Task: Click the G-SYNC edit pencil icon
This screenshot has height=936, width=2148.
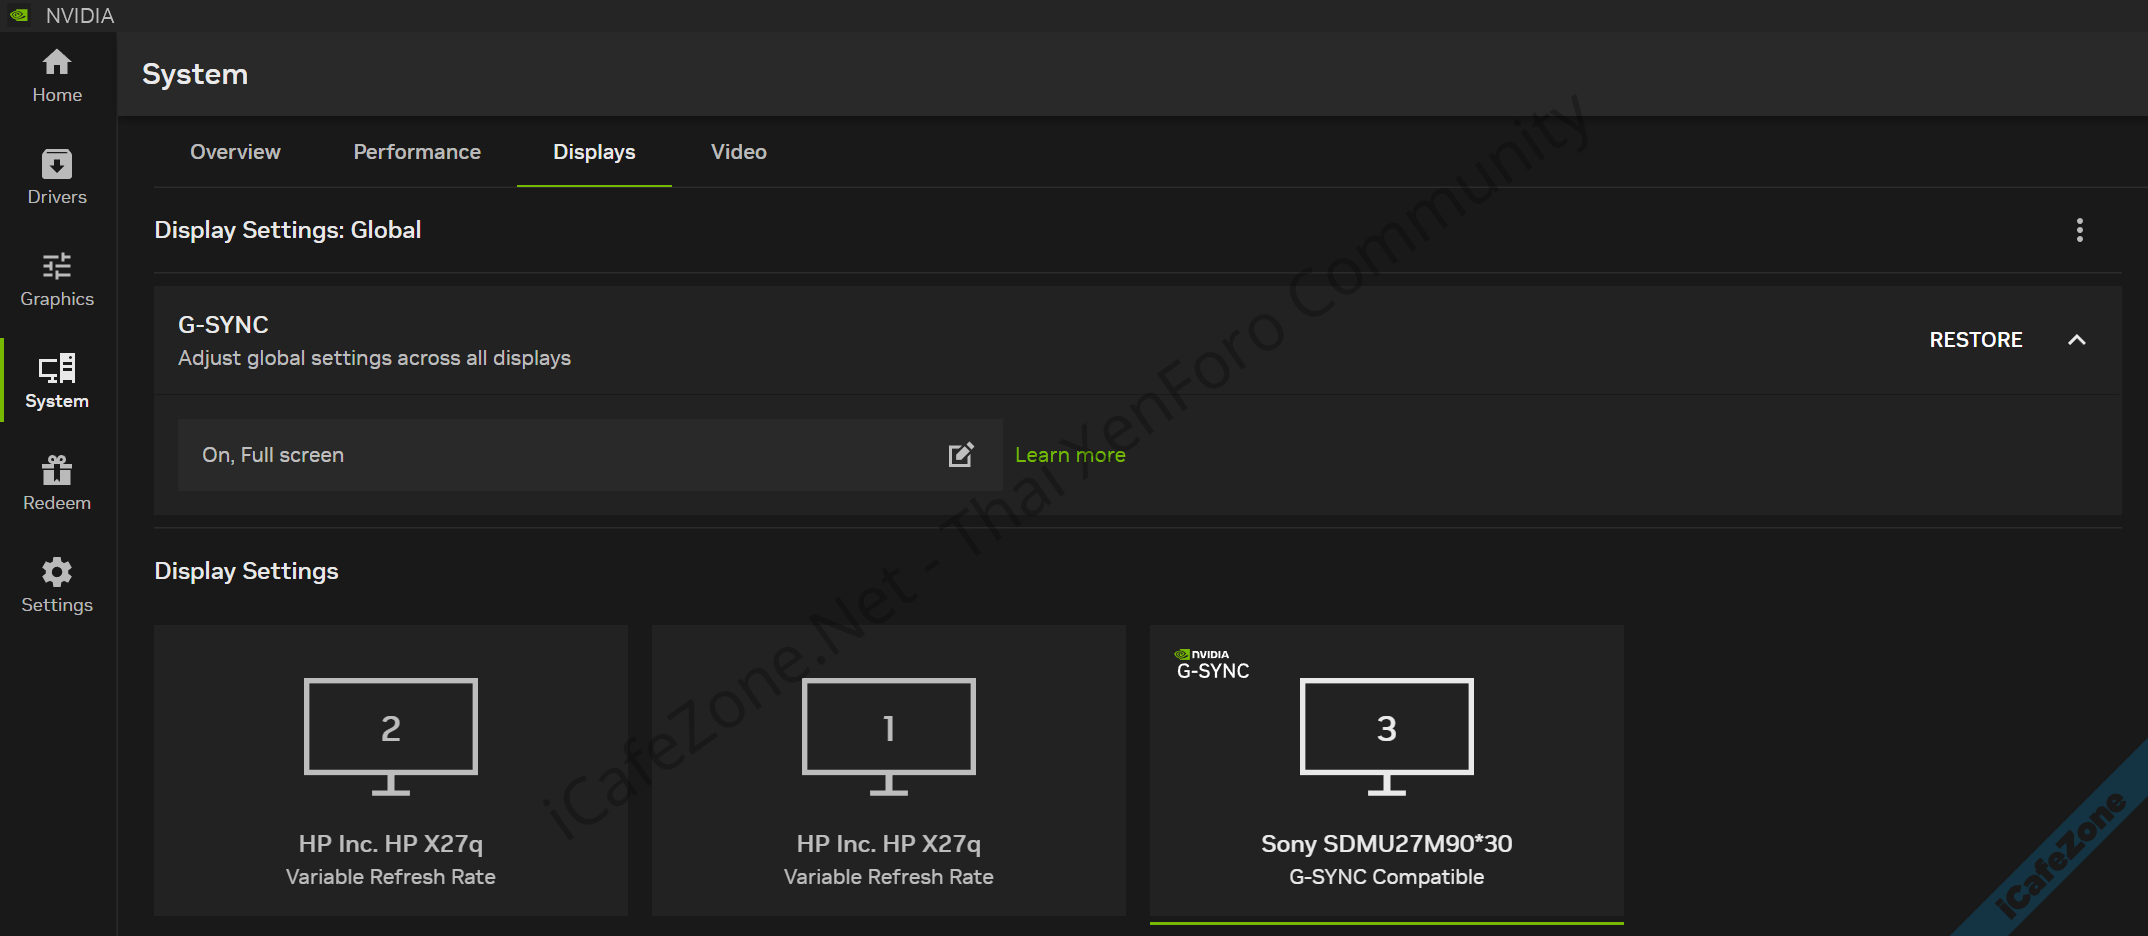Action: point(960,455)
